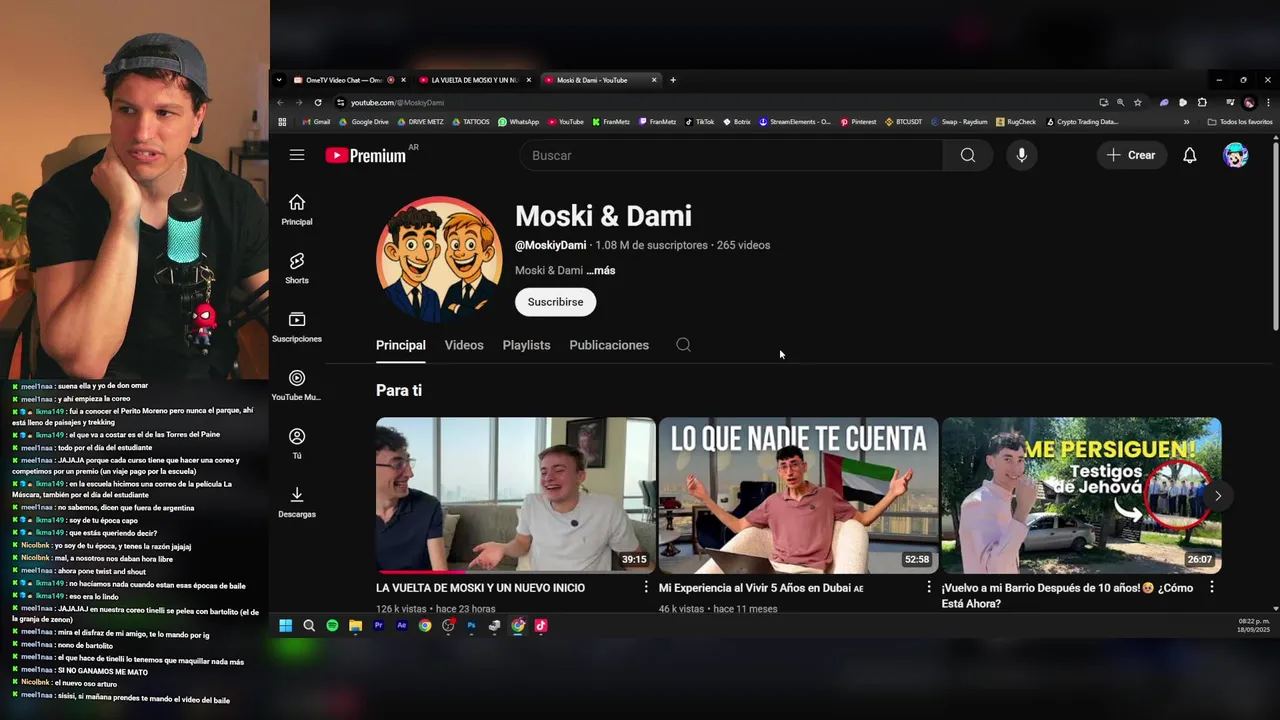Open the Pinterest bookmark
The width and height of the screenshot is (1280, 720).
point(858,122)
